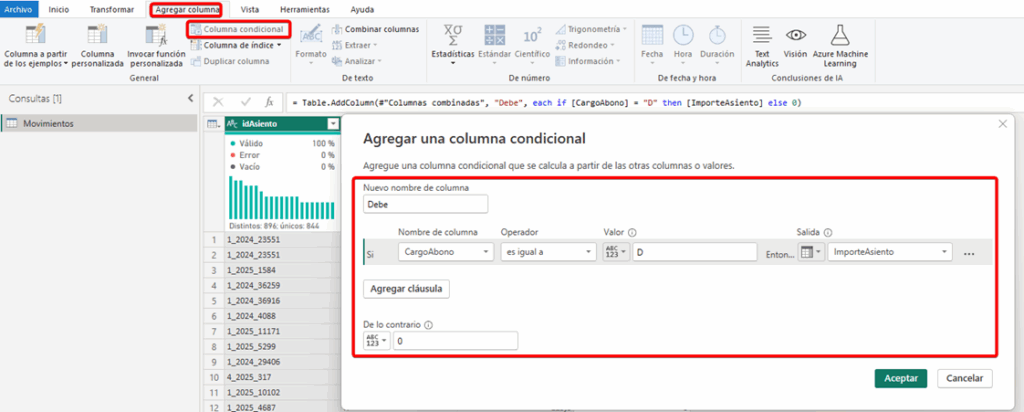Click the Nuevo nombre de columna field

point(425,203)
